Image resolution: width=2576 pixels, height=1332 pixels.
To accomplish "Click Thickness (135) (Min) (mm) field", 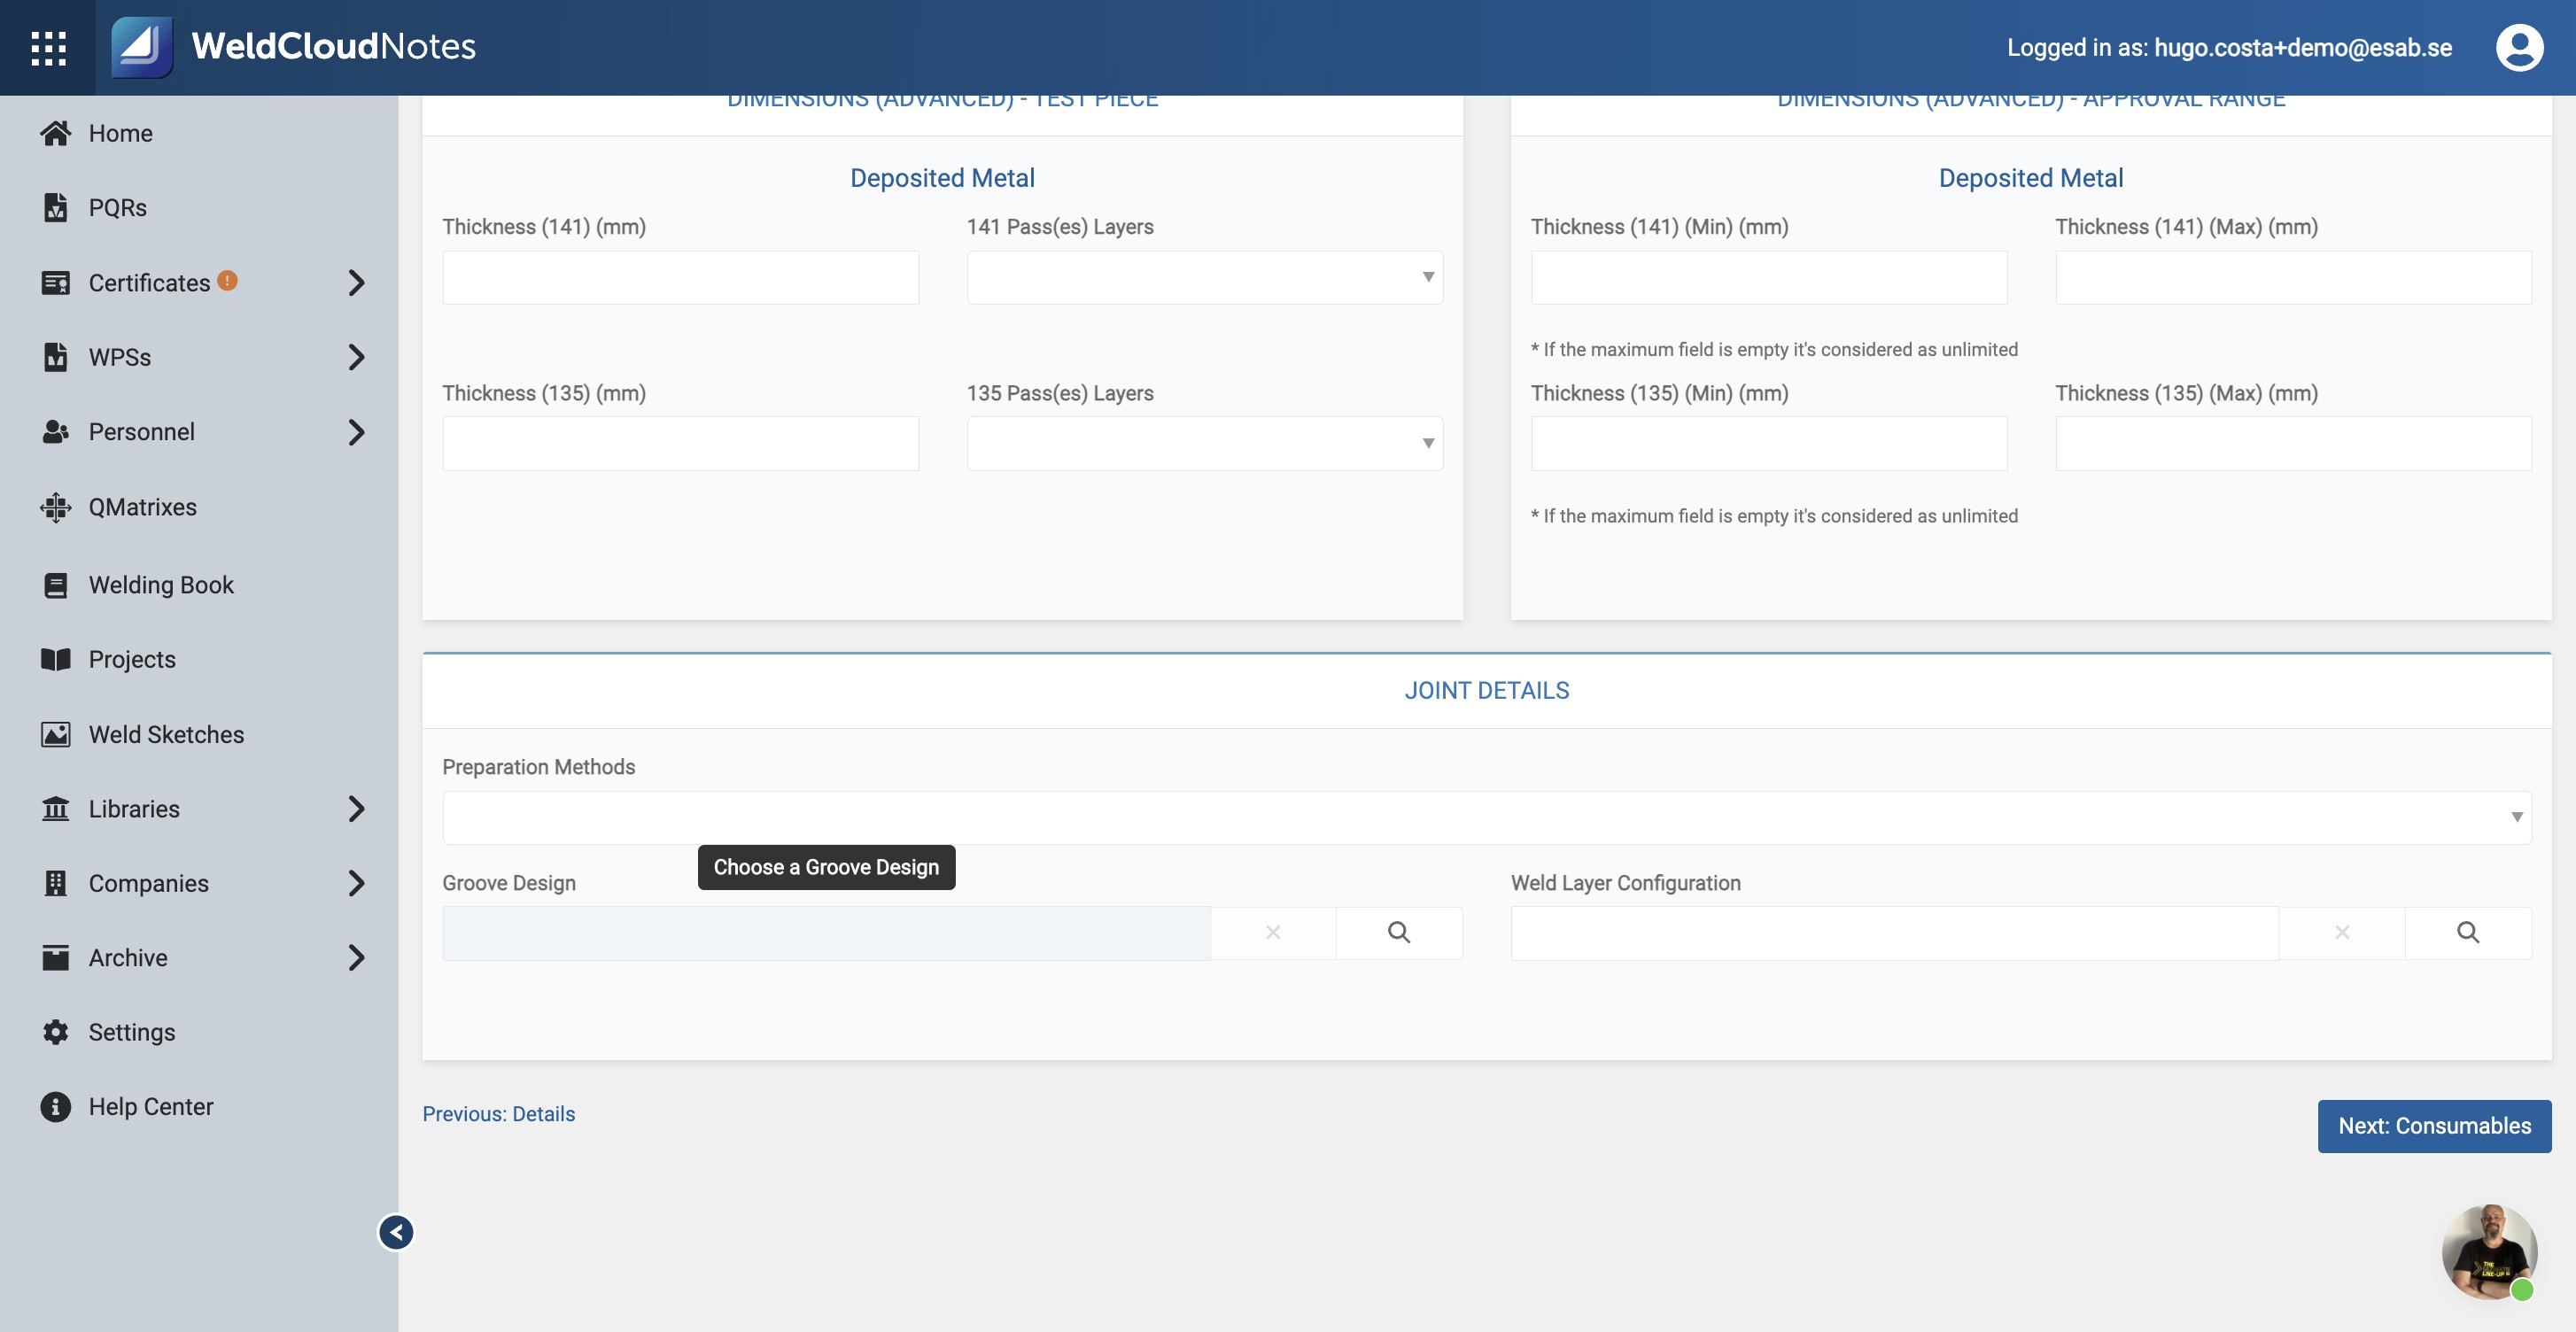I will tap(1768, 443).
